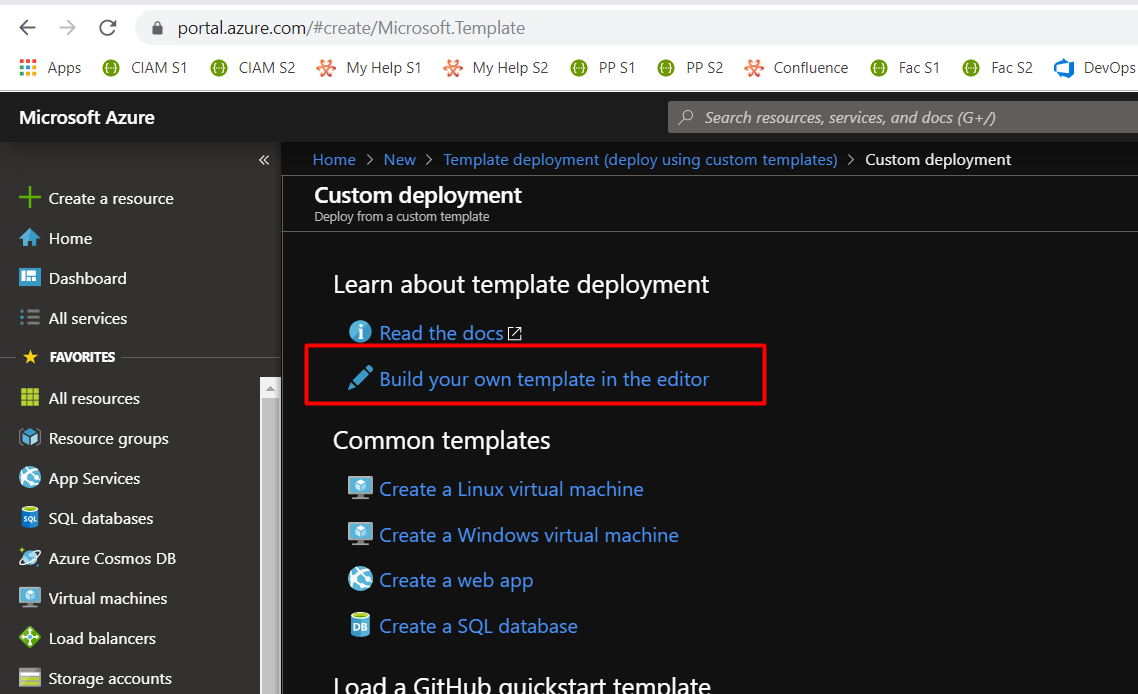Viewport: 1138px width, 694px height.
Task: Go to New breadcrumb link
Action: coord(400,160)
